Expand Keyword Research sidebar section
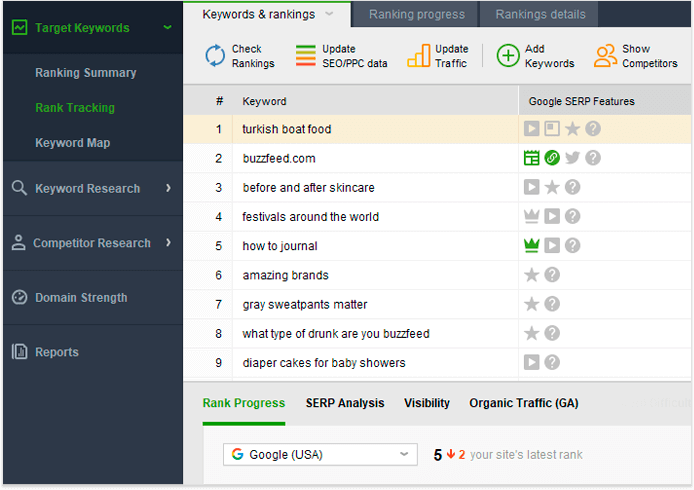694x490 pixels. [168, 188]
